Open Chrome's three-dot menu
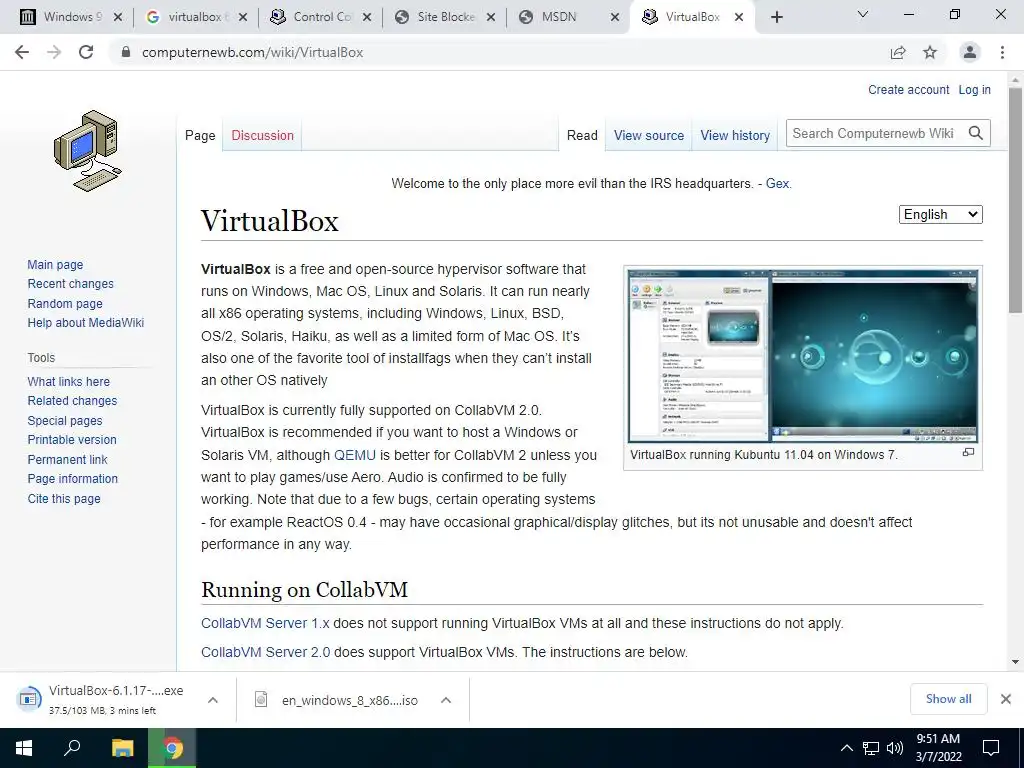This screenshot has width=1024, height=768. 1002,52
